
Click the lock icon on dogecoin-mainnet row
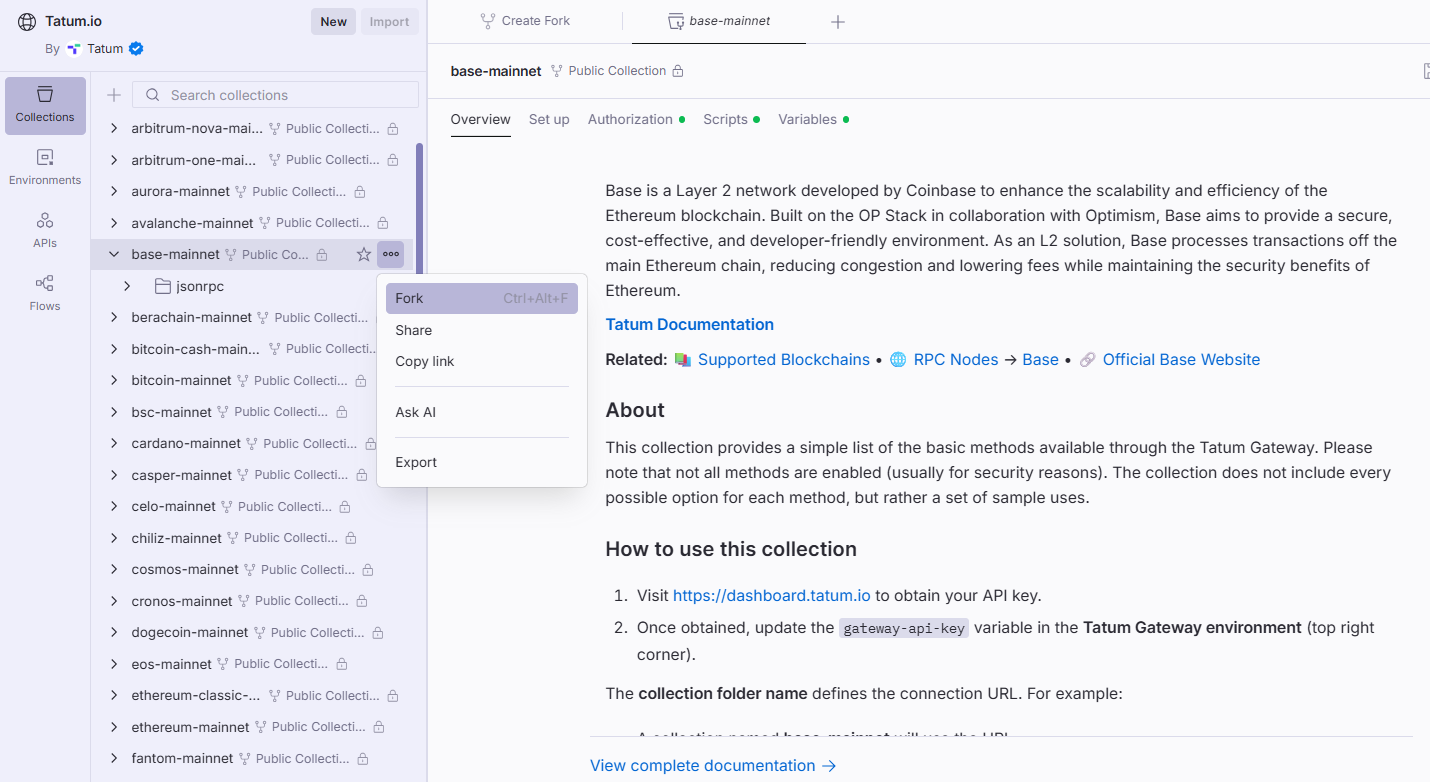pyautogui.click(x=378, y=633)
